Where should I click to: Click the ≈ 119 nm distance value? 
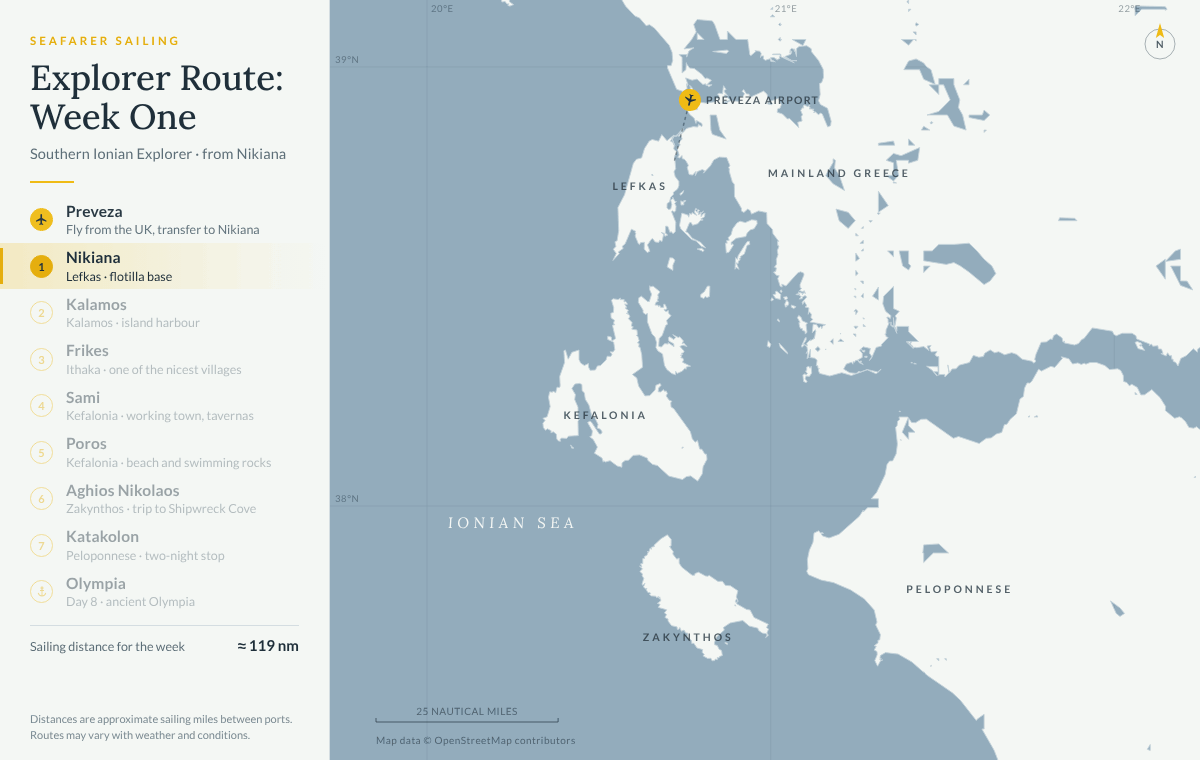[268, 646]
